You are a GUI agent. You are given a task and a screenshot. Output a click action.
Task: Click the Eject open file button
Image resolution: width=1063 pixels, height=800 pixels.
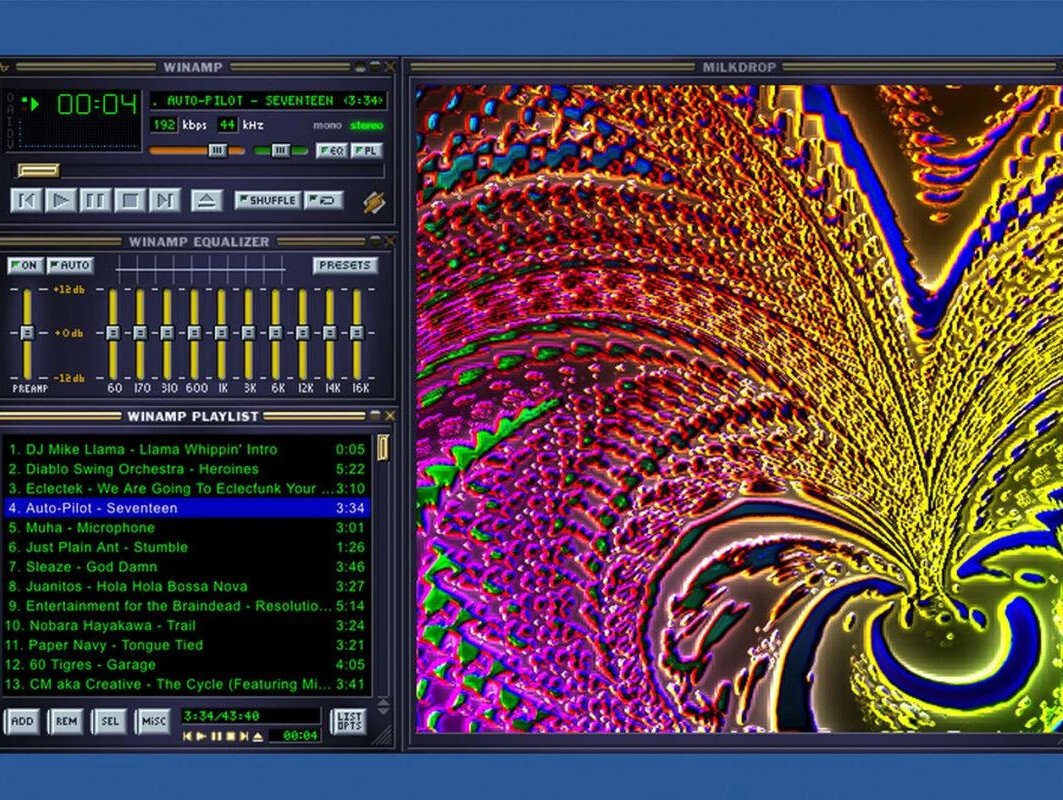[x=206, y=201]
